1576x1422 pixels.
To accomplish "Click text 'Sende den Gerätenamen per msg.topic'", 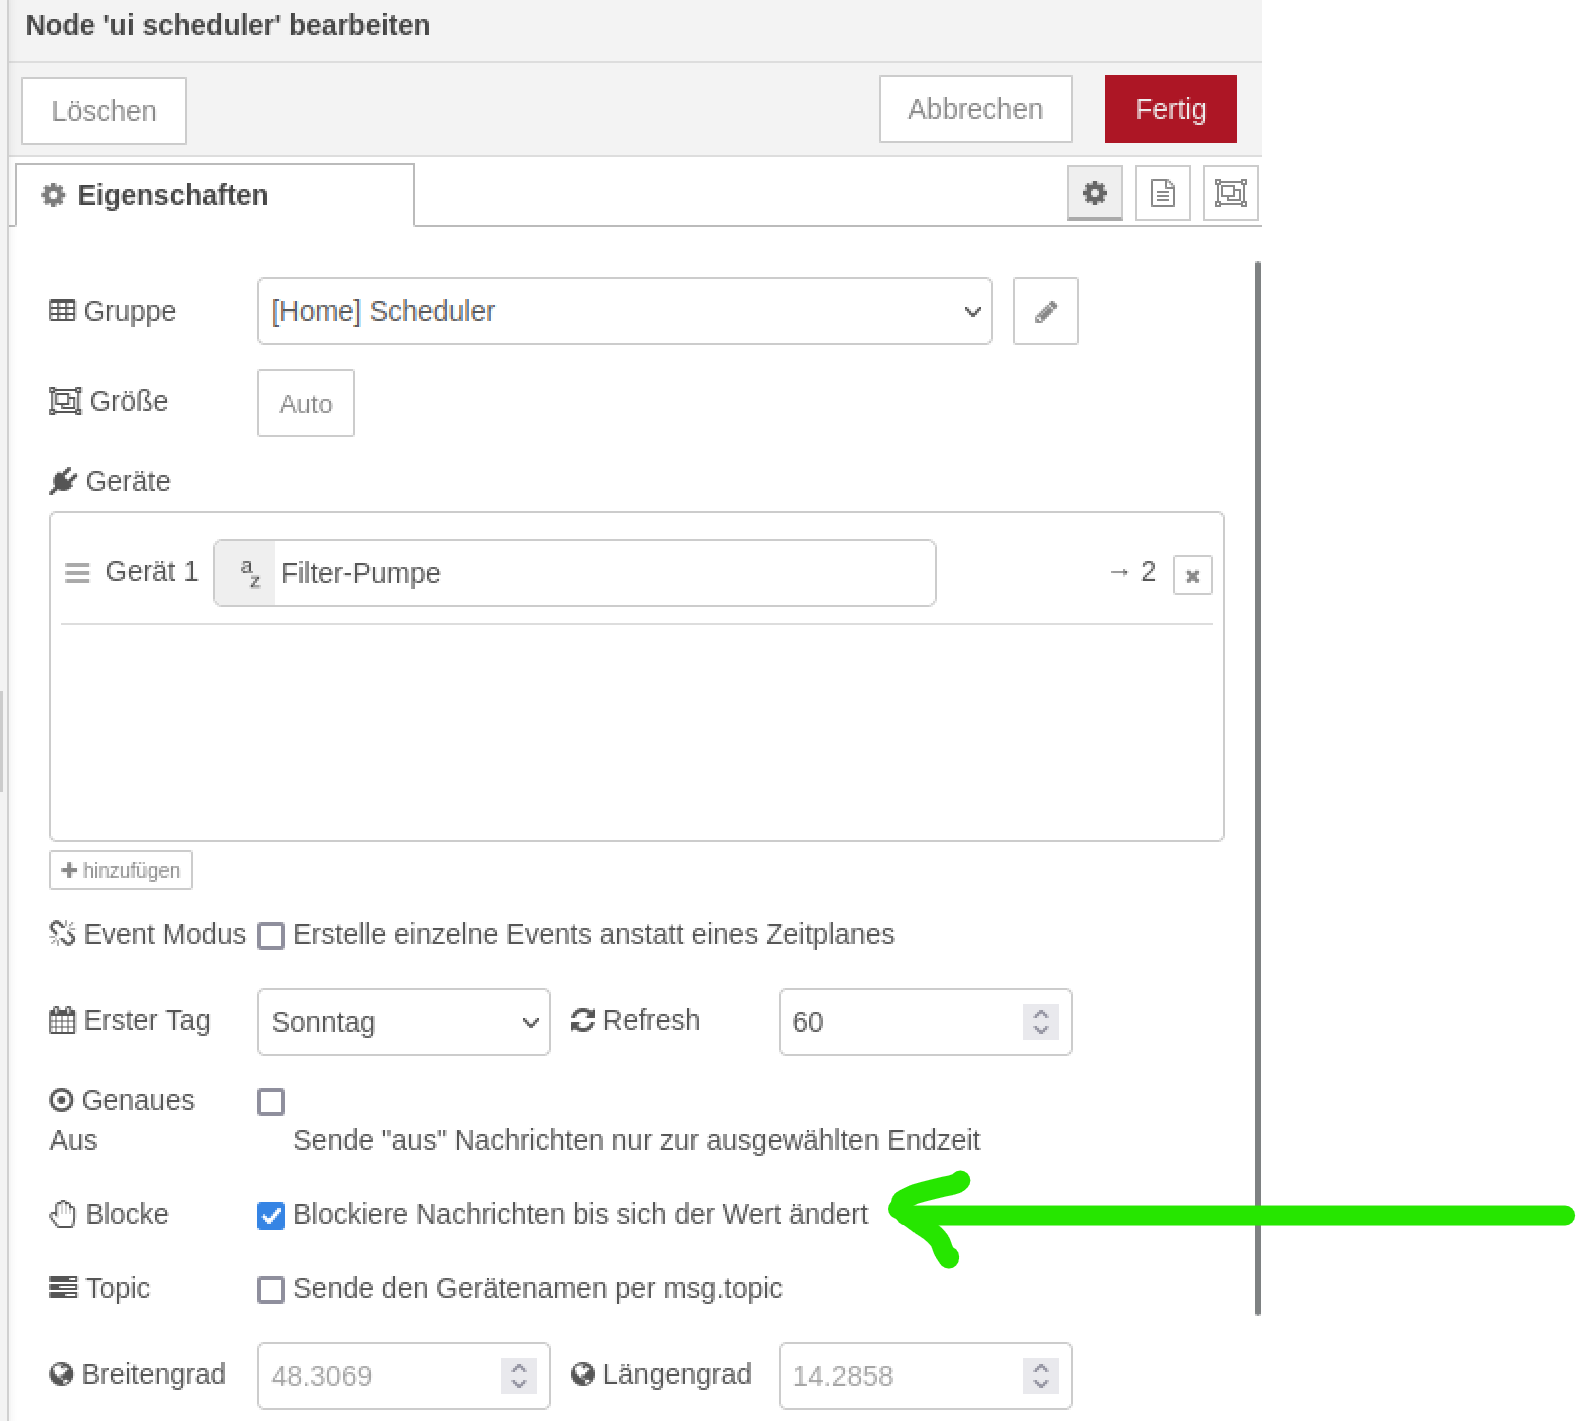I will [538, 1288].
